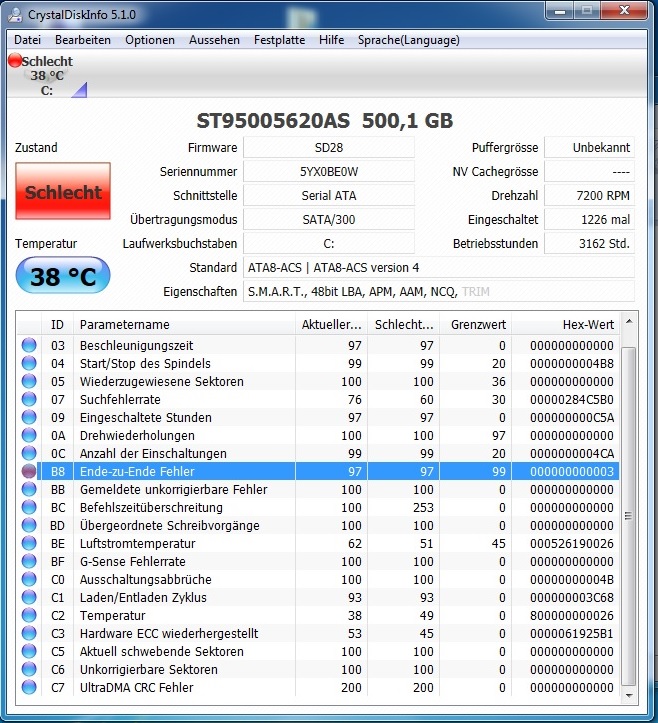Click status dot of C2 Temperatur row
The width and height of the screenshot is (658, 723).
pos(29,615)
